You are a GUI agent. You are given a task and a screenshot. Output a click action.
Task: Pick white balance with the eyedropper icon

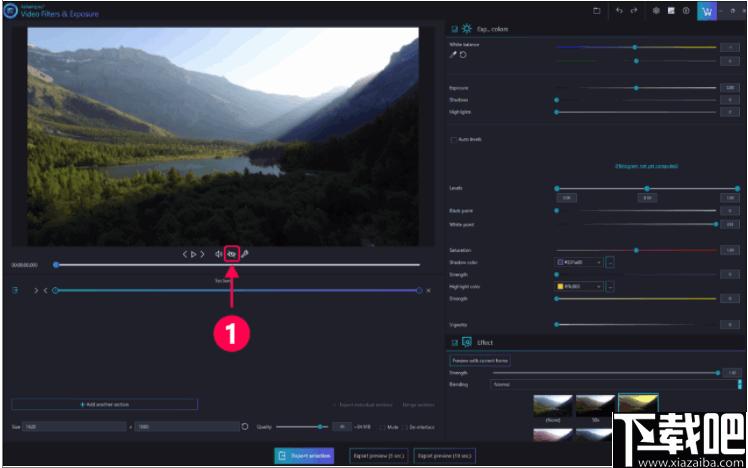click(x=453, y=54)
